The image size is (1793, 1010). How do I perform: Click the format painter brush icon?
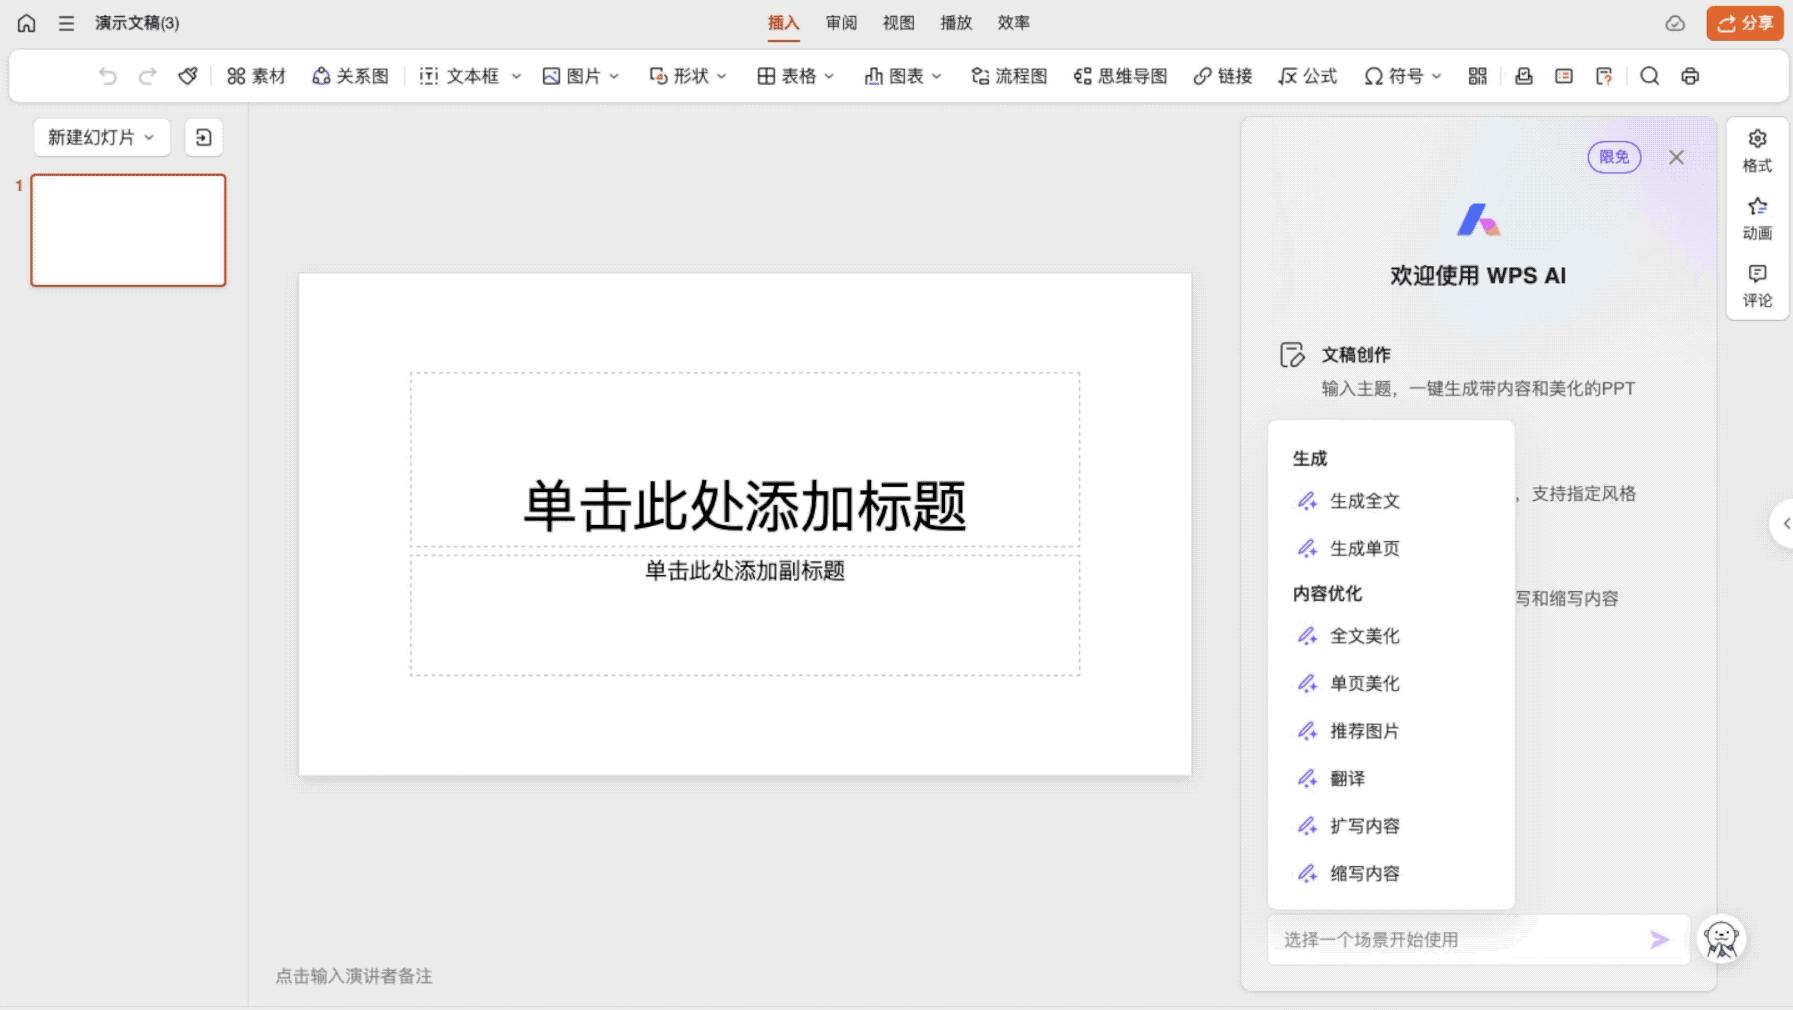pos(187,76)
